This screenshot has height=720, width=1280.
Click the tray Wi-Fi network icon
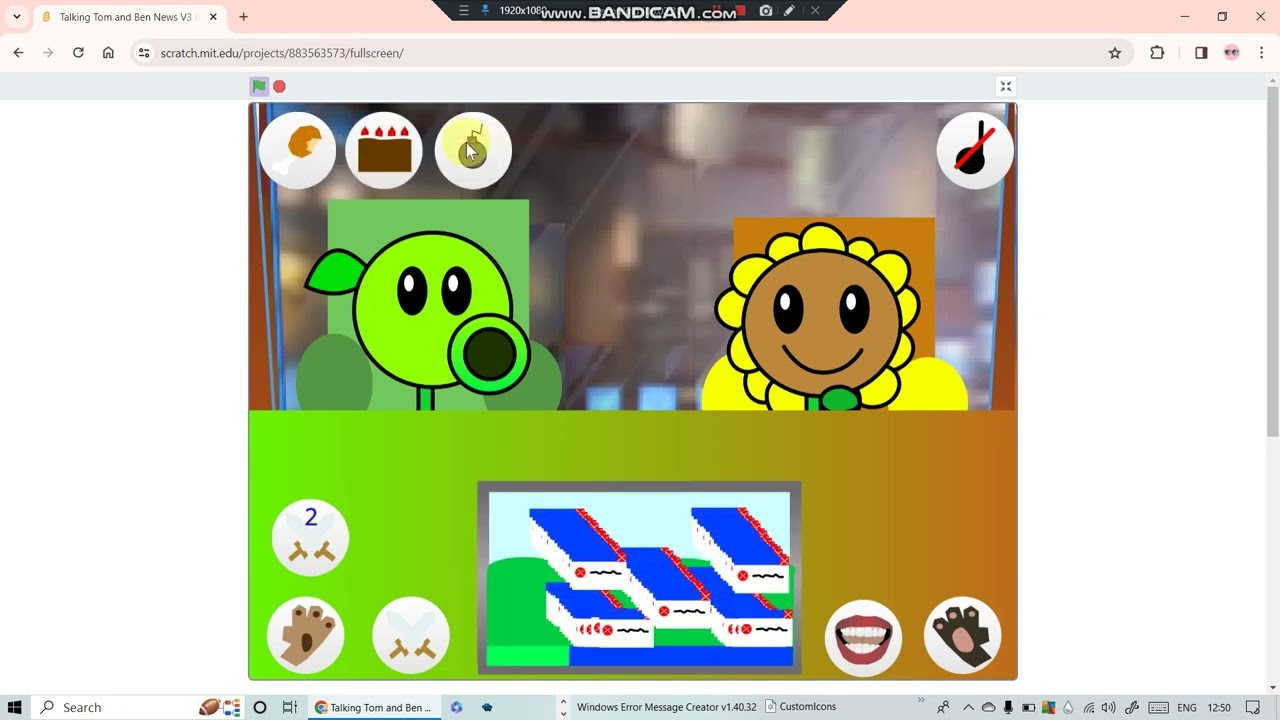[x=1089, y=707]
